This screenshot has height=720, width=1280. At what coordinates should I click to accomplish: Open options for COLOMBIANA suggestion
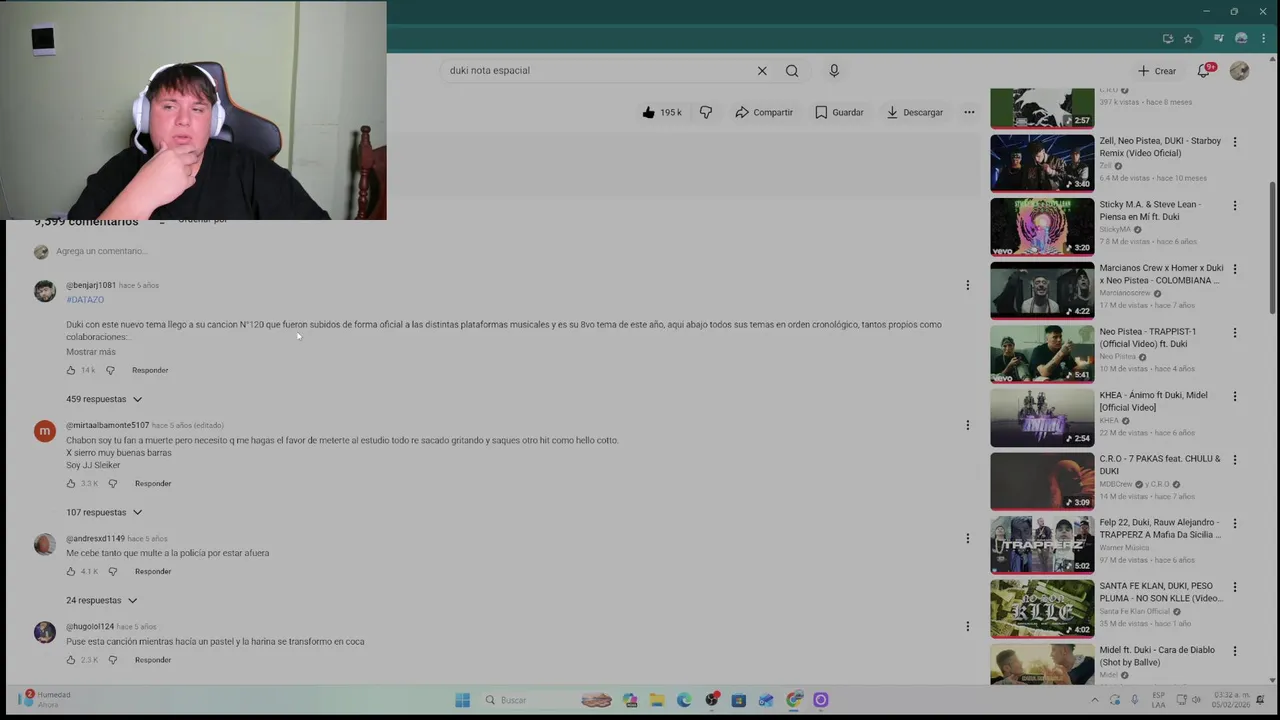click(1235, 269)
